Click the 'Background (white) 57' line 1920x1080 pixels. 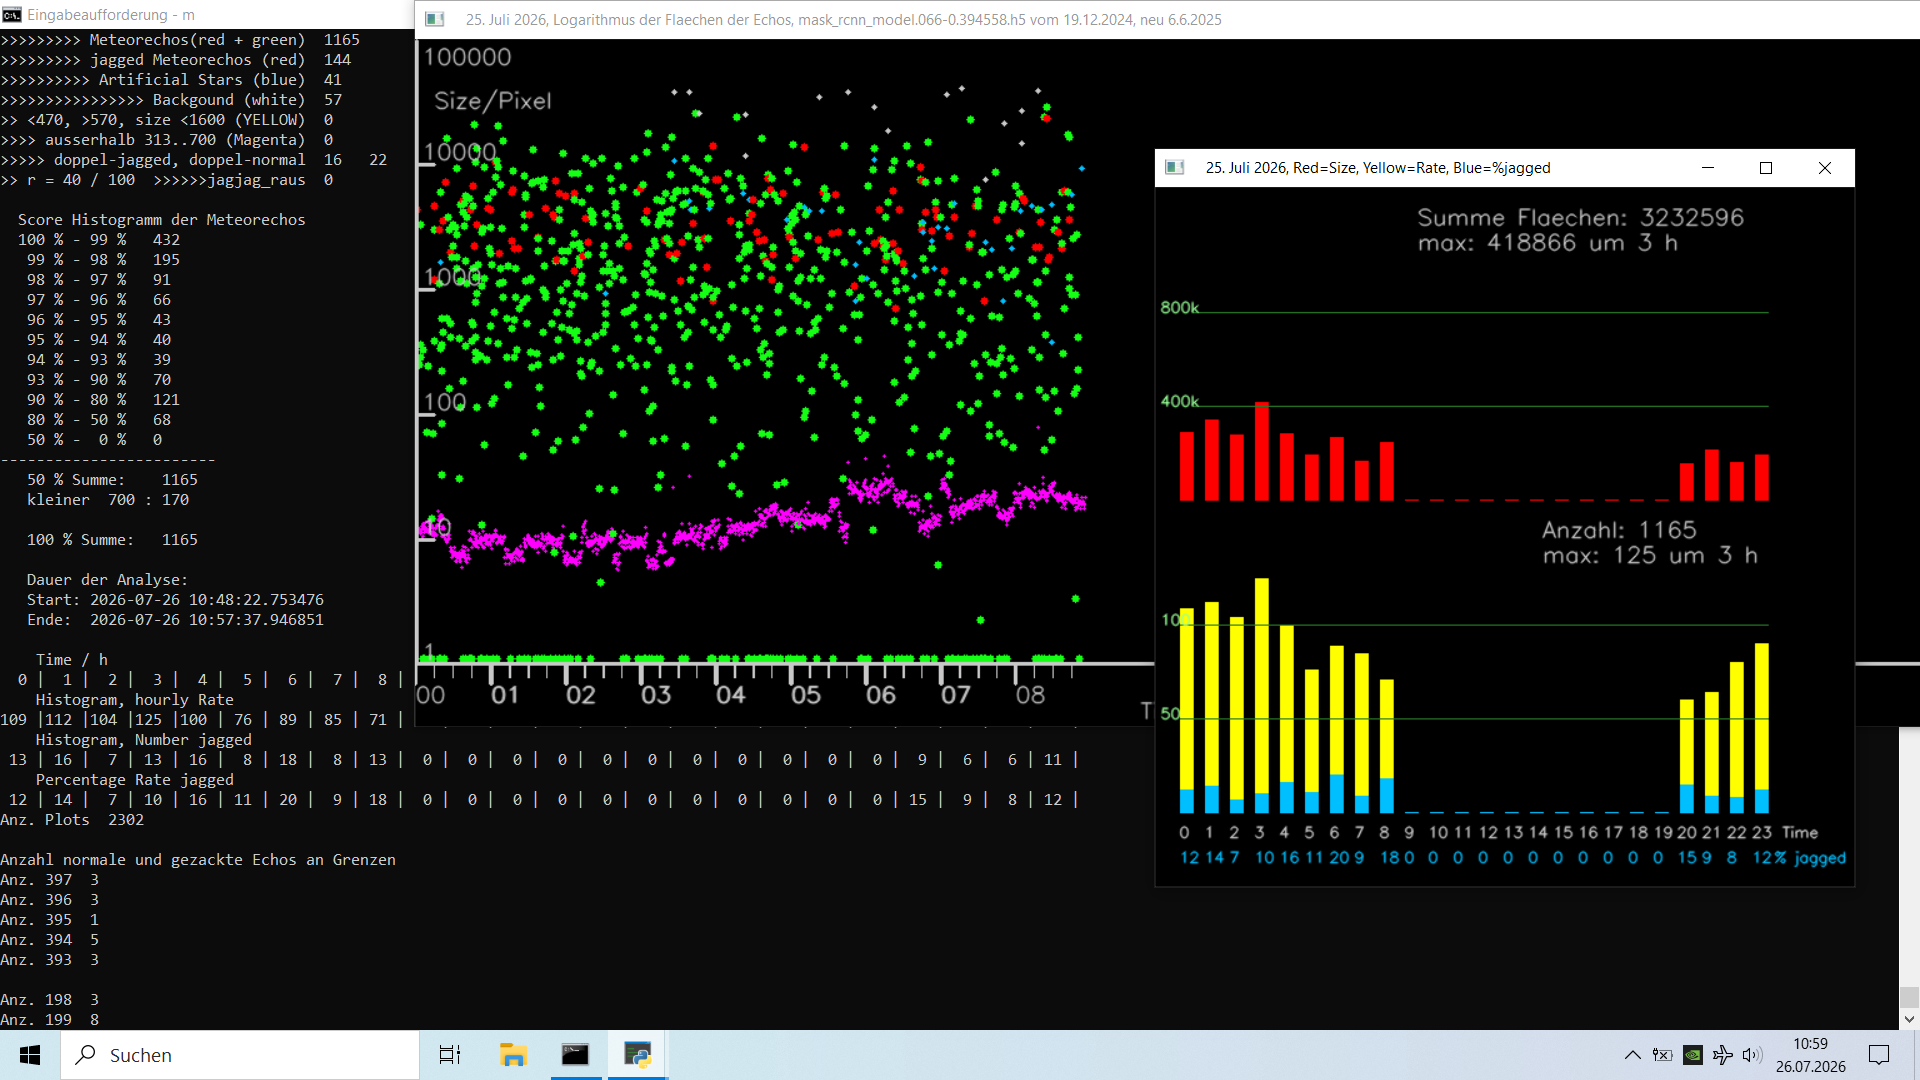click(x=171, y=100)
